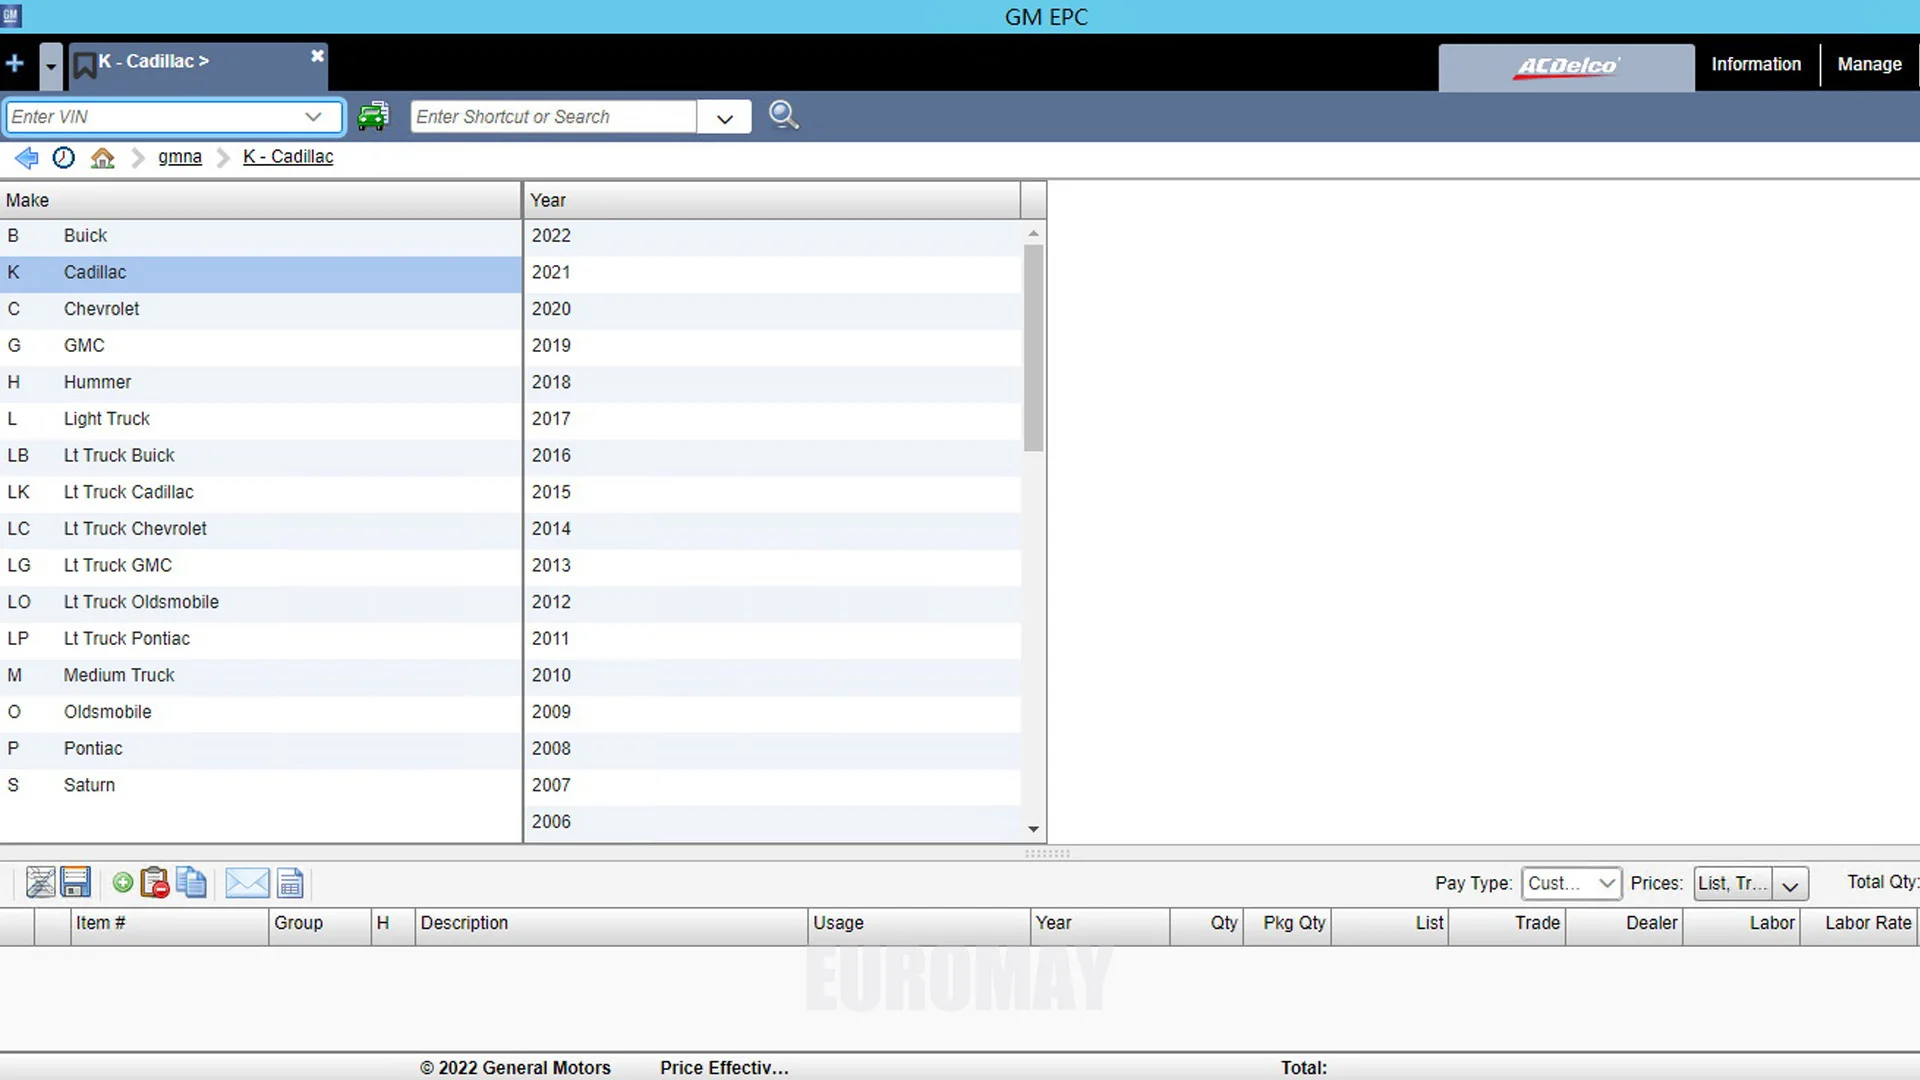Click the envelope email icon
This screenshot has width=1920, height=1080.
tap(247, 882)
